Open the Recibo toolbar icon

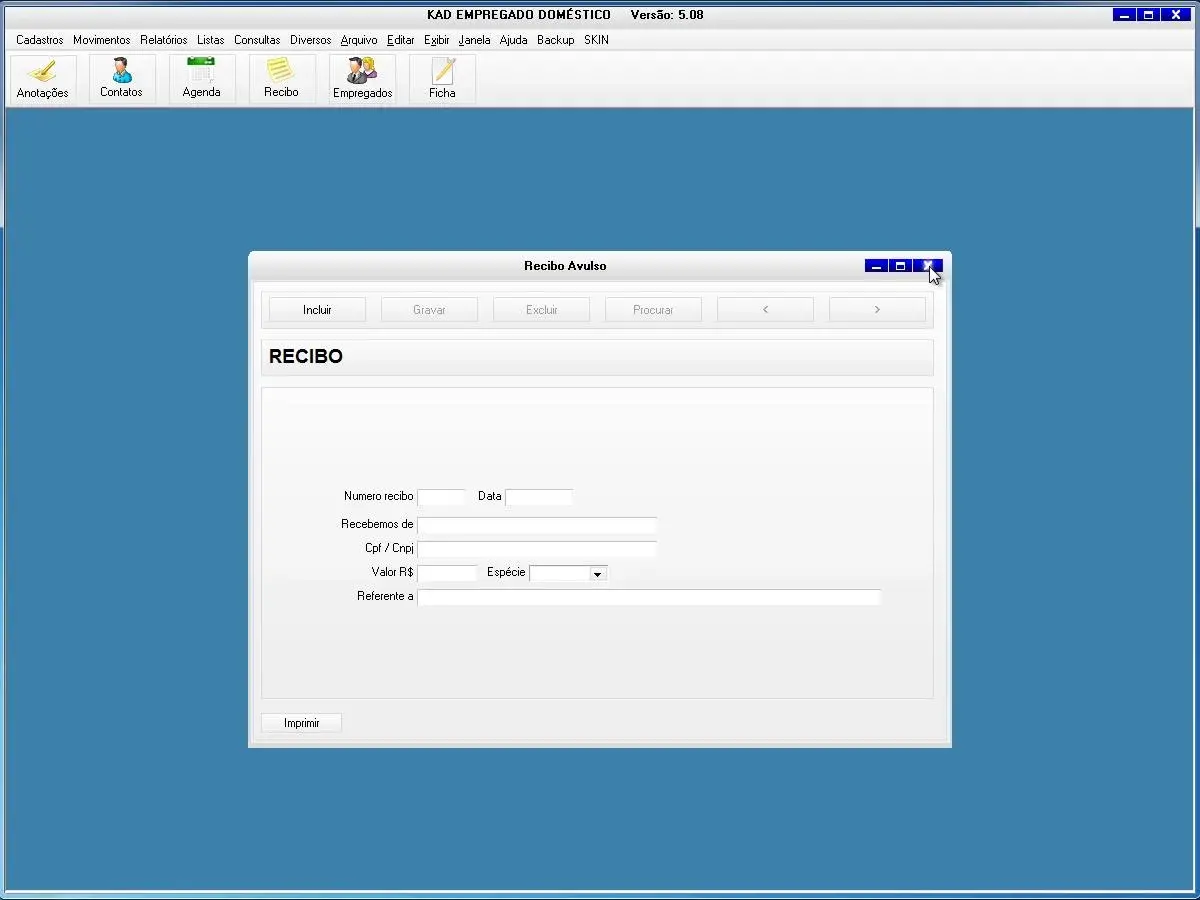pos(281,79)
